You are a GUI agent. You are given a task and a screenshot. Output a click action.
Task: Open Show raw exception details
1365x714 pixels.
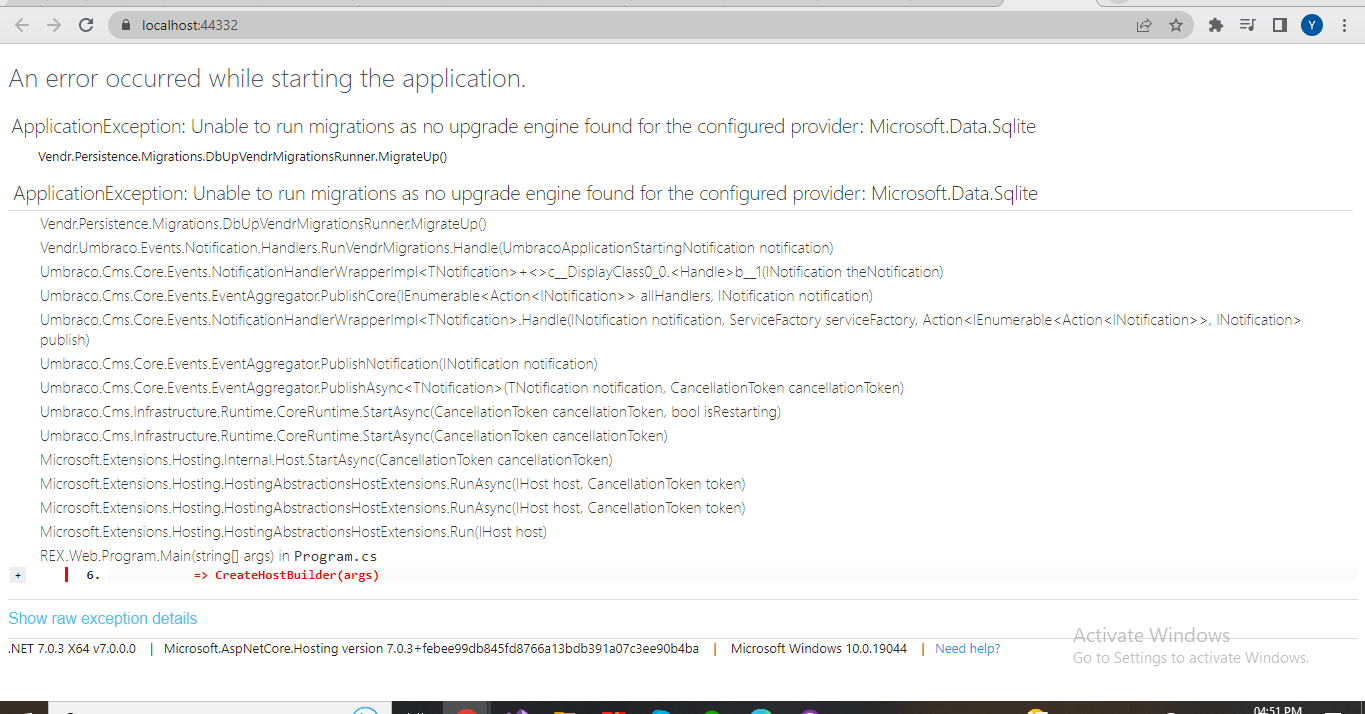103,618
